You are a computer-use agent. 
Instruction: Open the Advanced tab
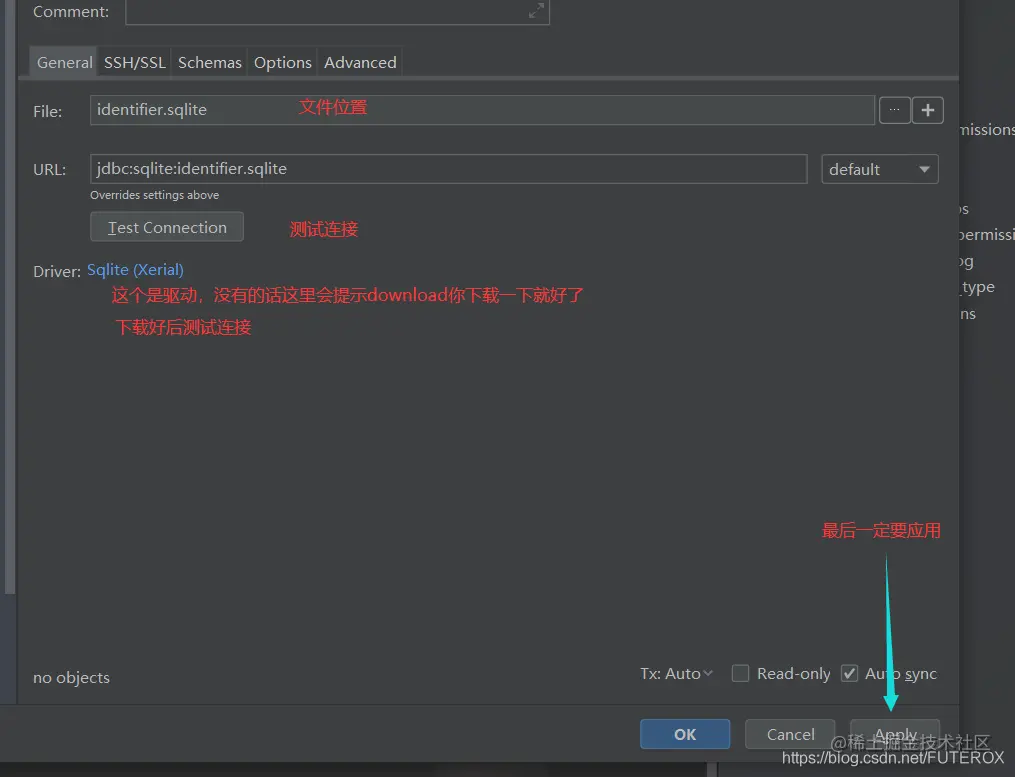point(361,62)
